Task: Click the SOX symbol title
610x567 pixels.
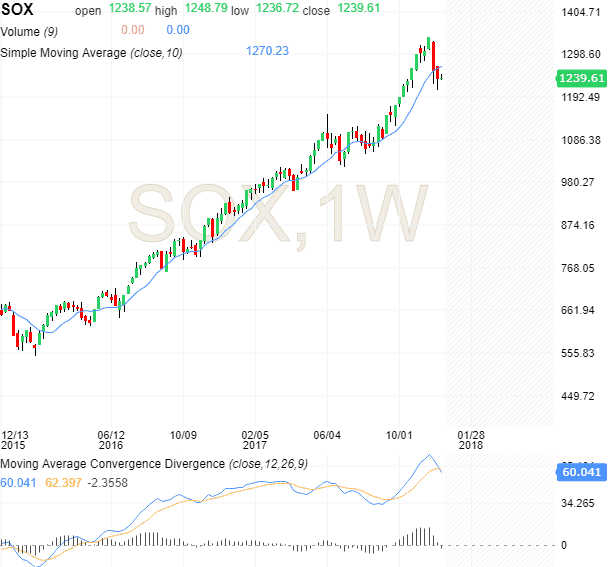Action: (x=18, y=12)
